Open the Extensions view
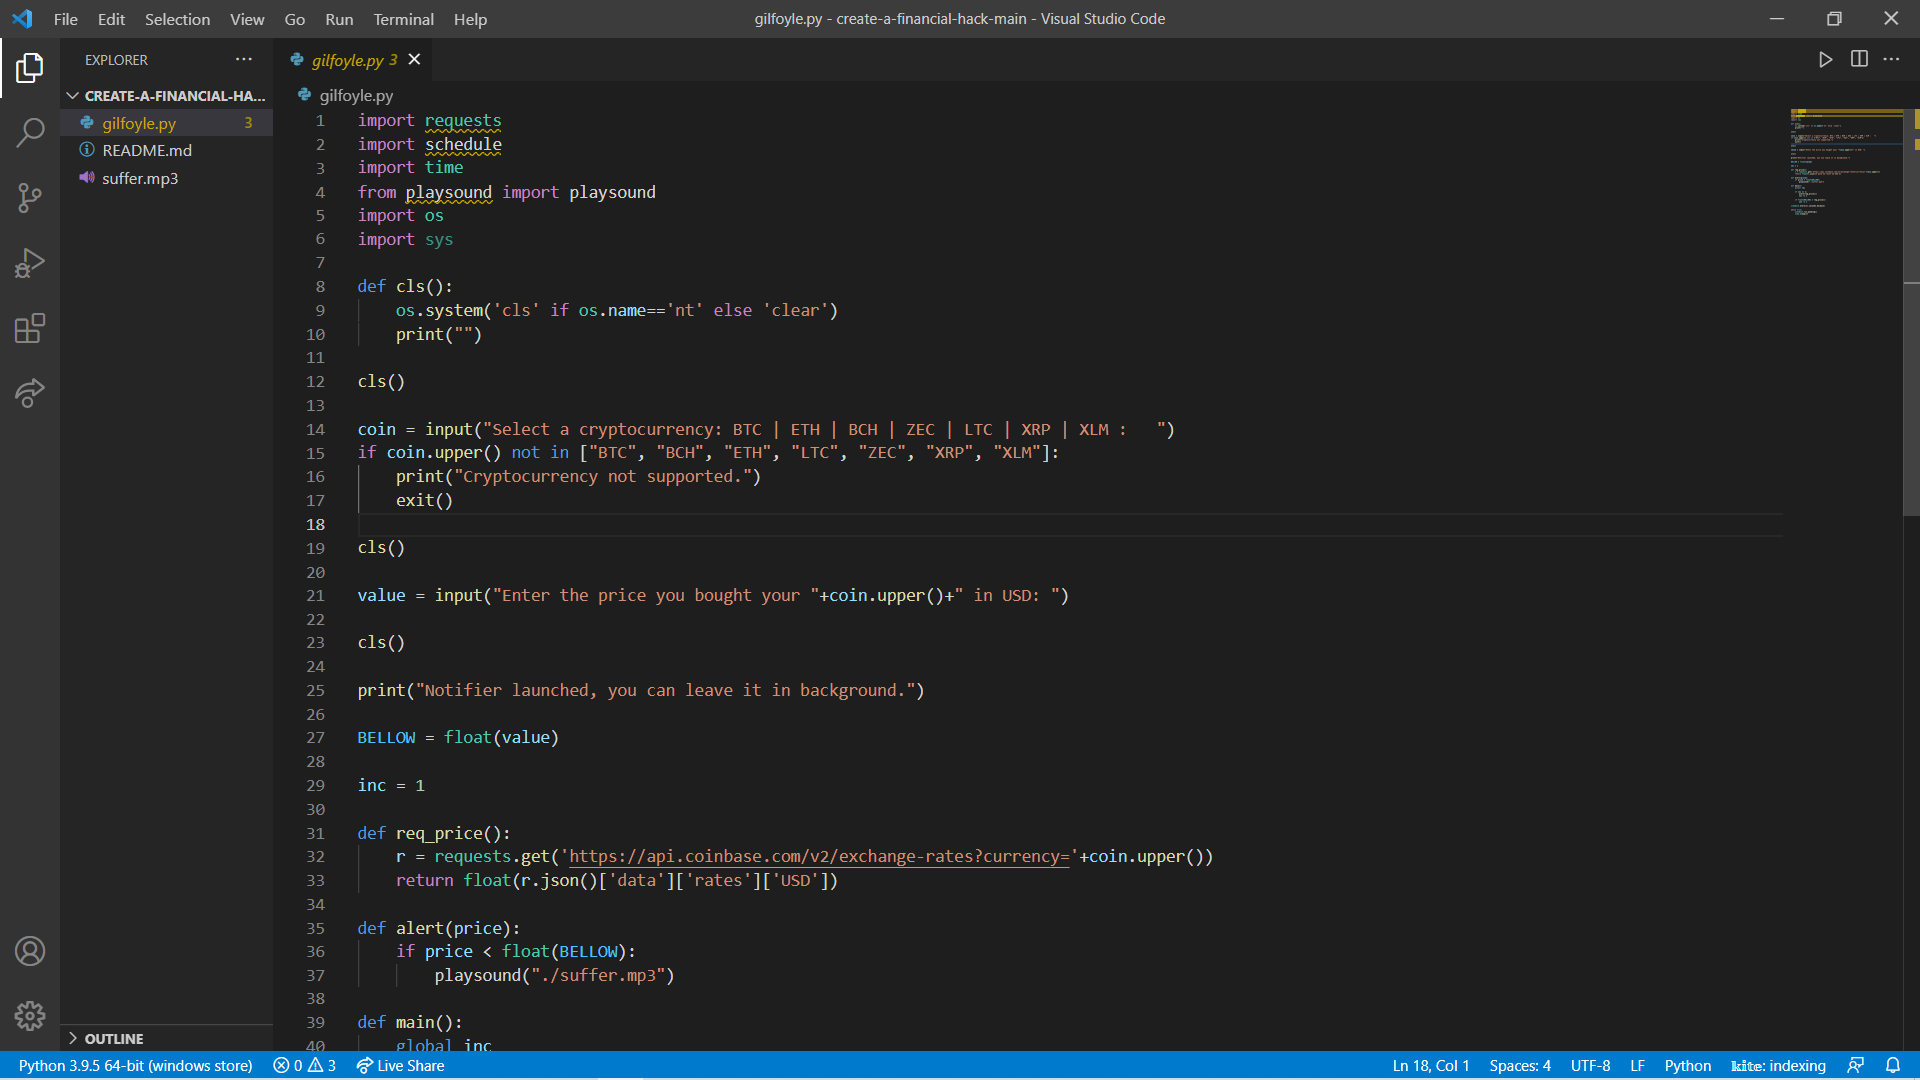This screenshot has height=1080, width=1920. pyautogui.click(x=30, y=328)
